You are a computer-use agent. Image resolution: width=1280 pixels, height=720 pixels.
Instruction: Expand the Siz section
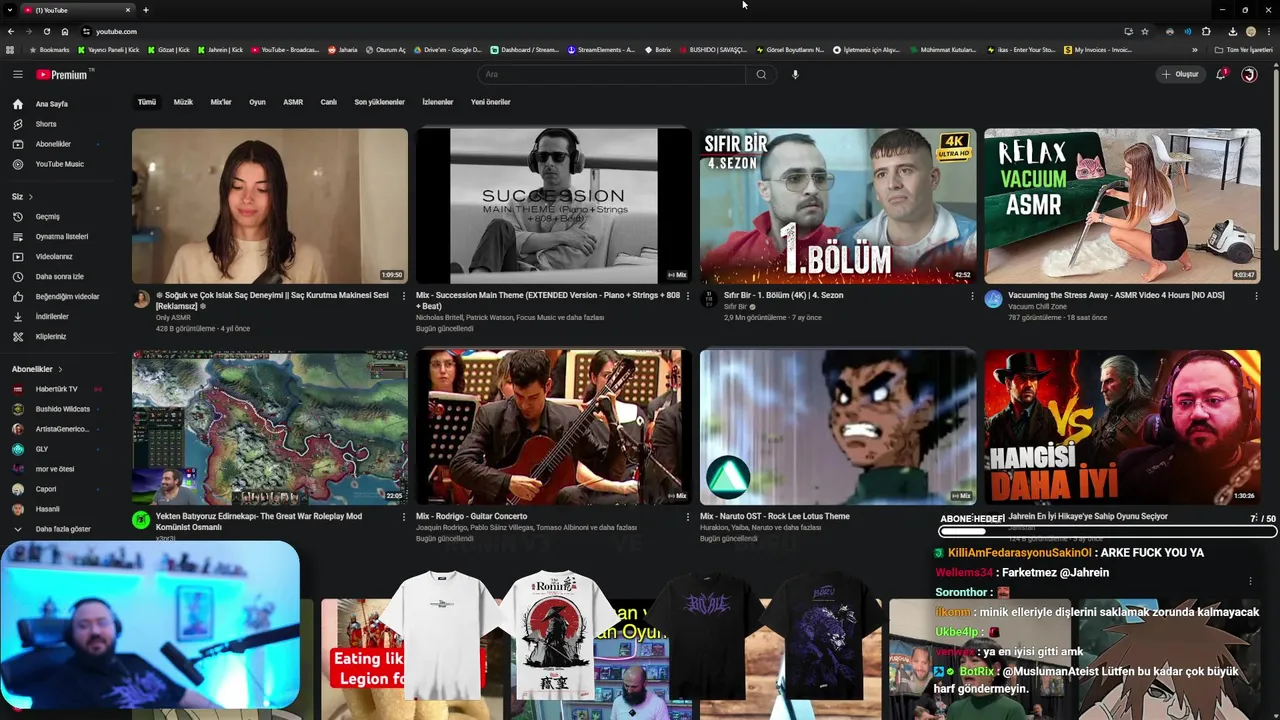22,196
